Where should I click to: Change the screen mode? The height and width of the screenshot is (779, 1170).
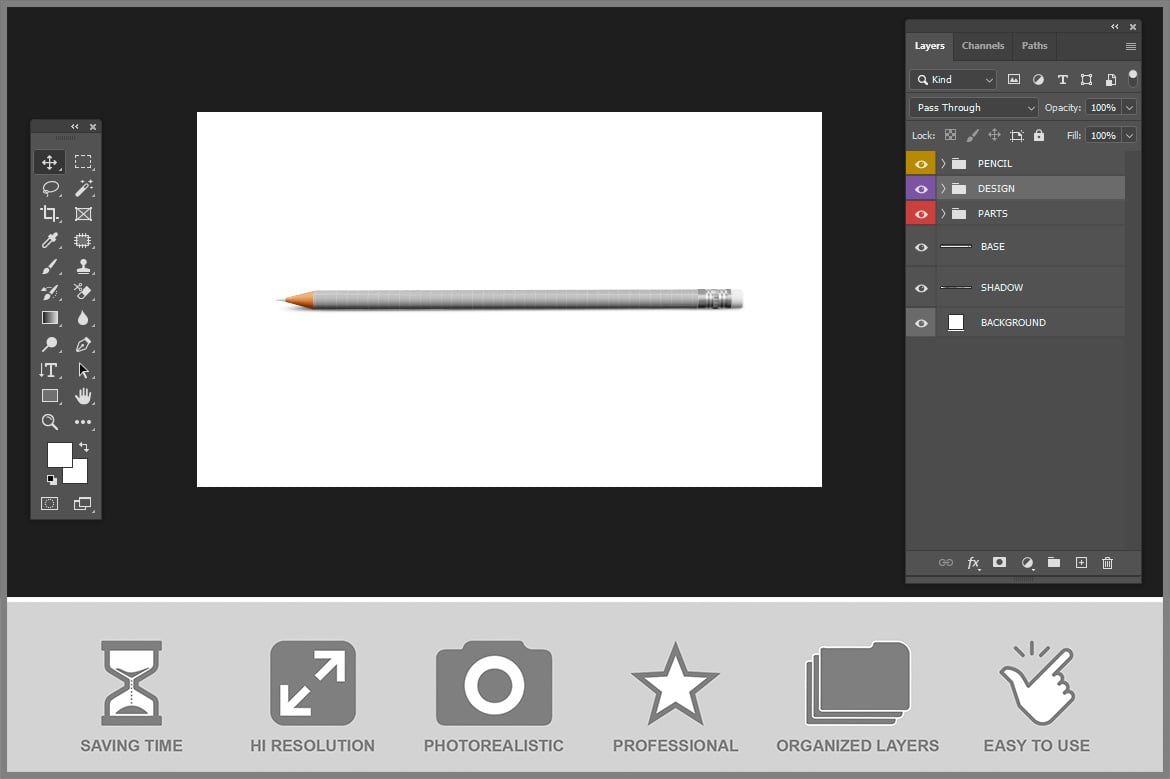click(x=83, y=504)
